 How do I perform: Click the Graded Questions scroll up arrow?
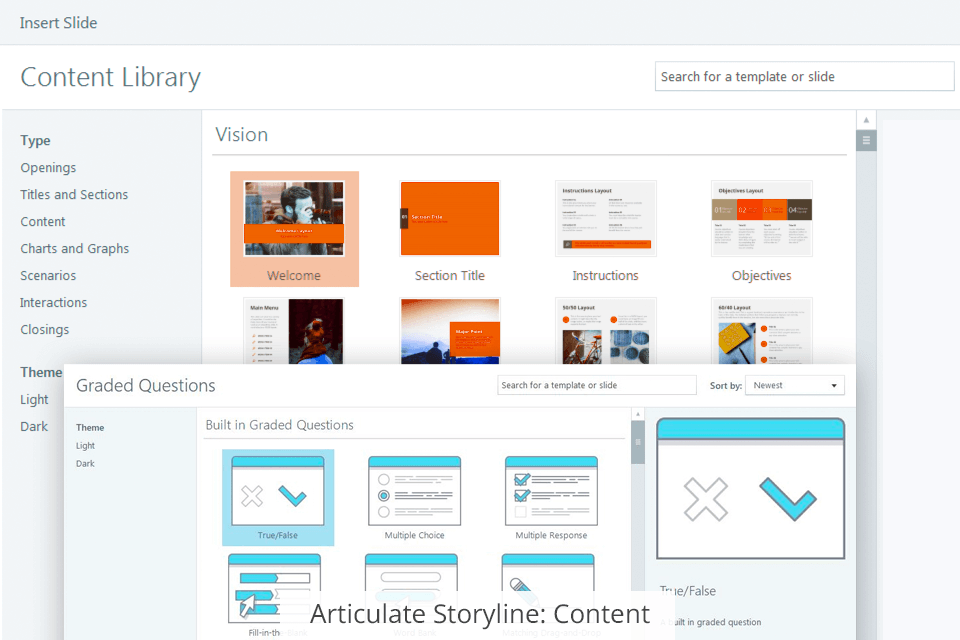(x=637, y=415)
